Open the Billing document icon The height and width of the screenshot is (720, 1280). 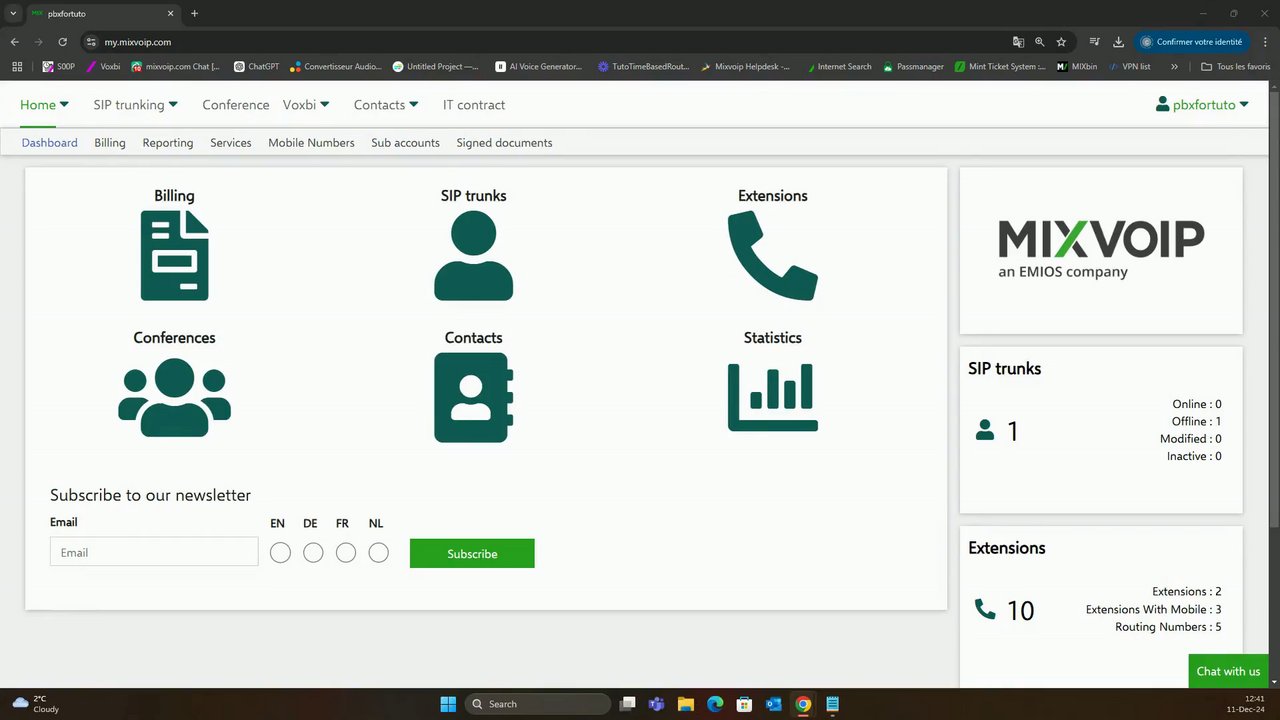tap(174, 255)
